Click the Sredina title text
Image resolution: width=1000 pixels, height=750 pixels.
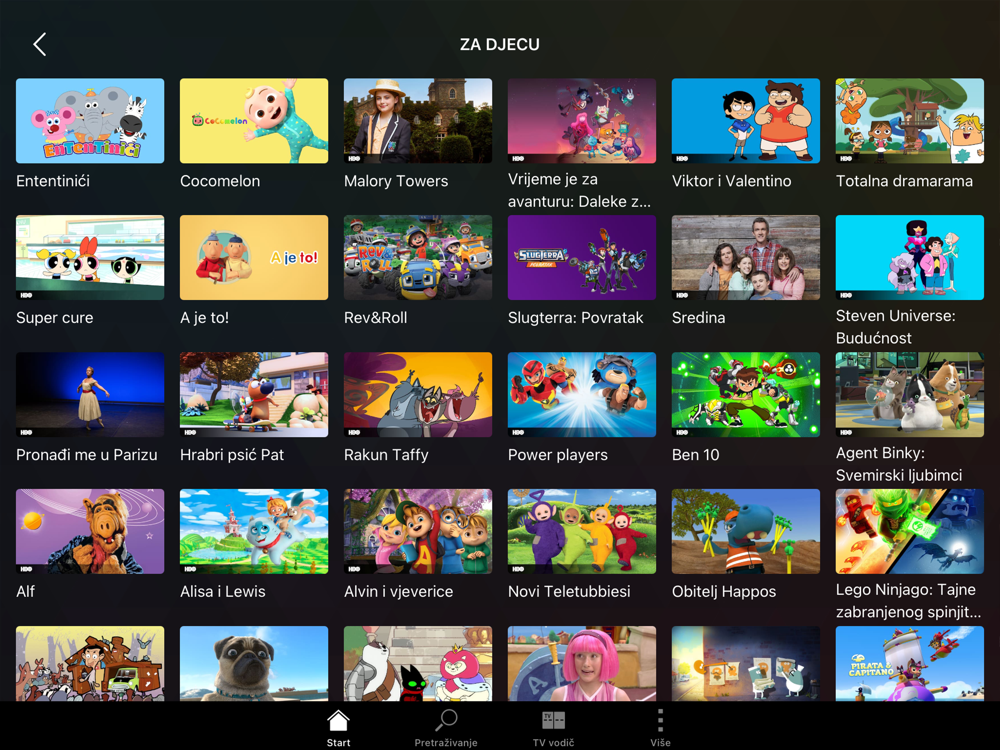[698, 318]
